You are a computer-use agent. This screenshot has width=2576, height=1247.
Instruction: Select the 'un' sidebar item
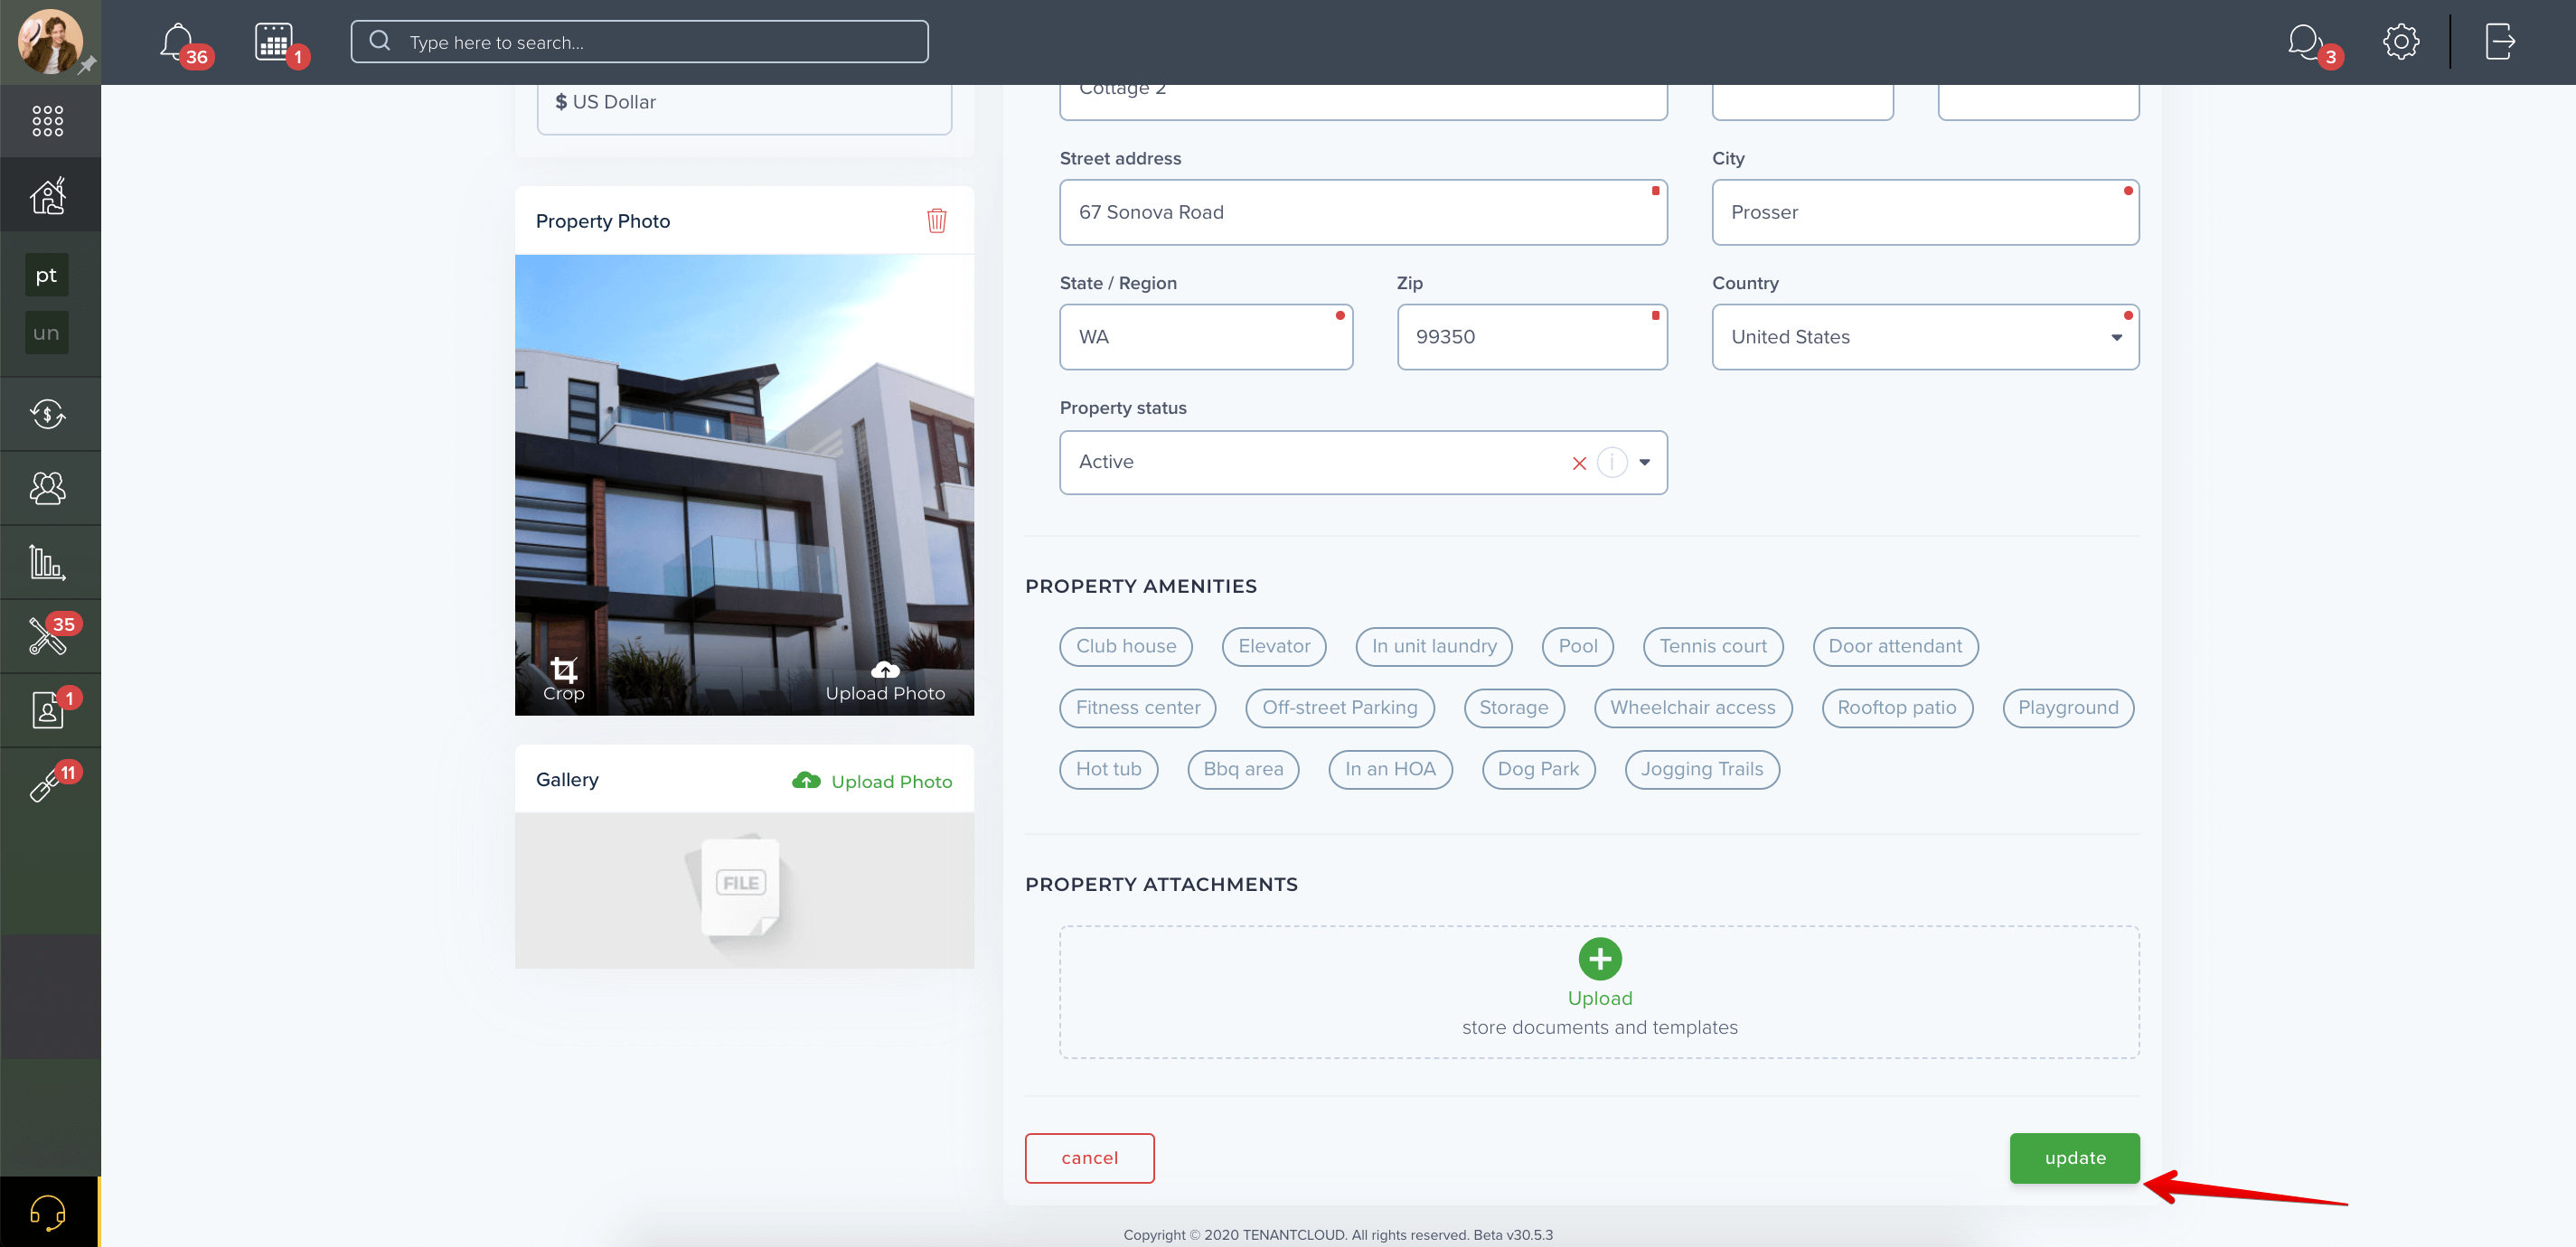point(47,333)
